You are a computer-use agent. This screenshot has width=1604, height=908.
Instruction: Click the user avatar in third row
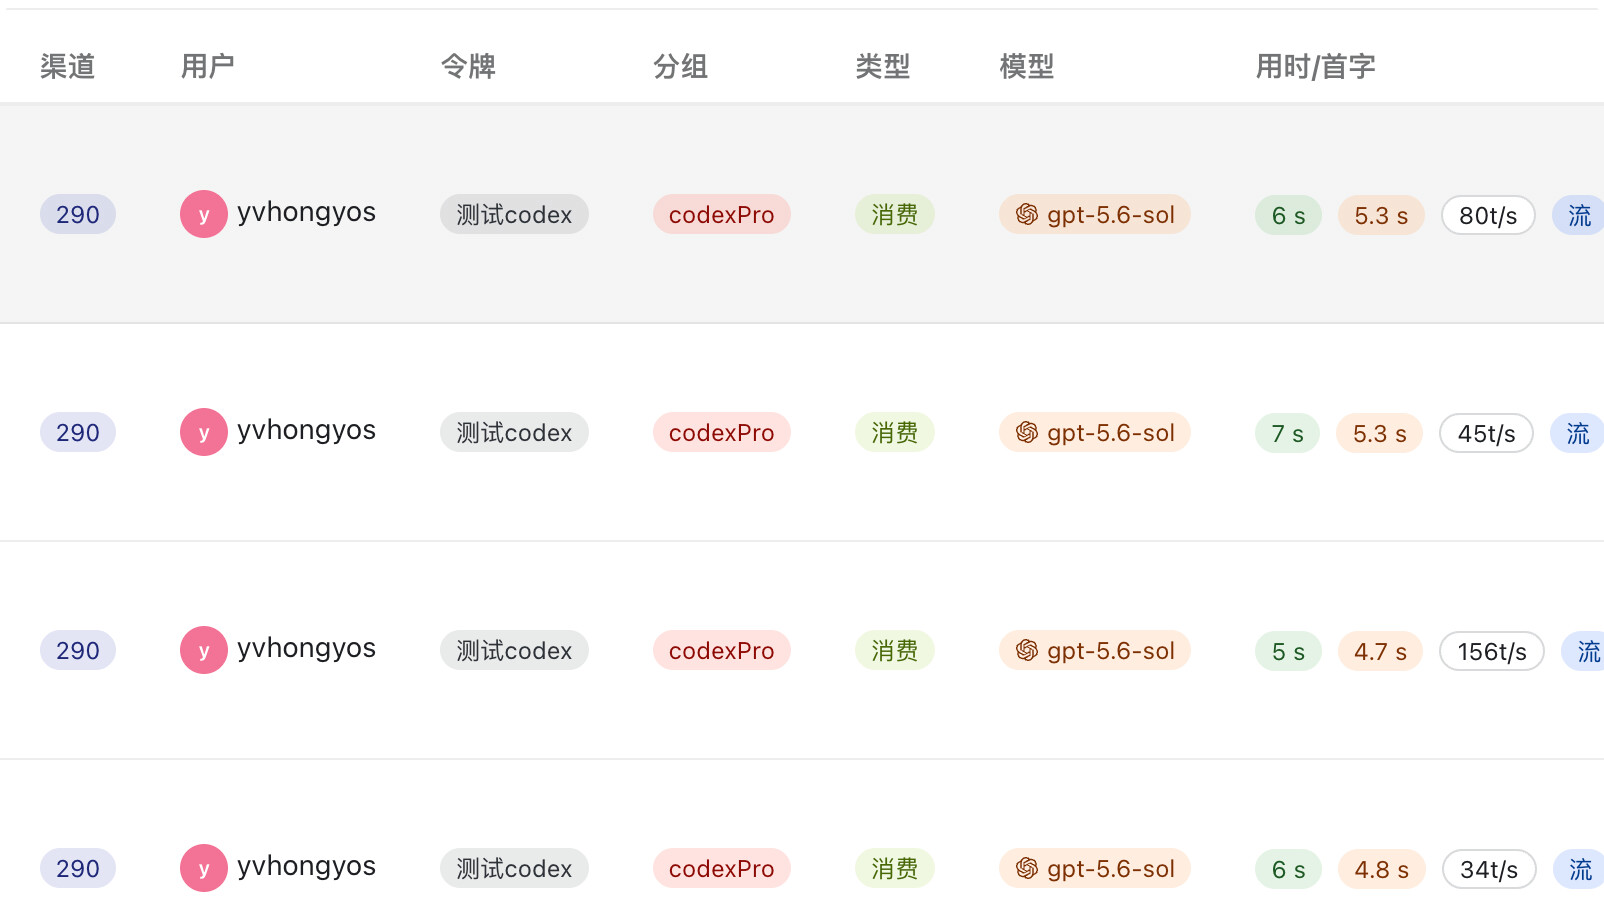[204, 650]
